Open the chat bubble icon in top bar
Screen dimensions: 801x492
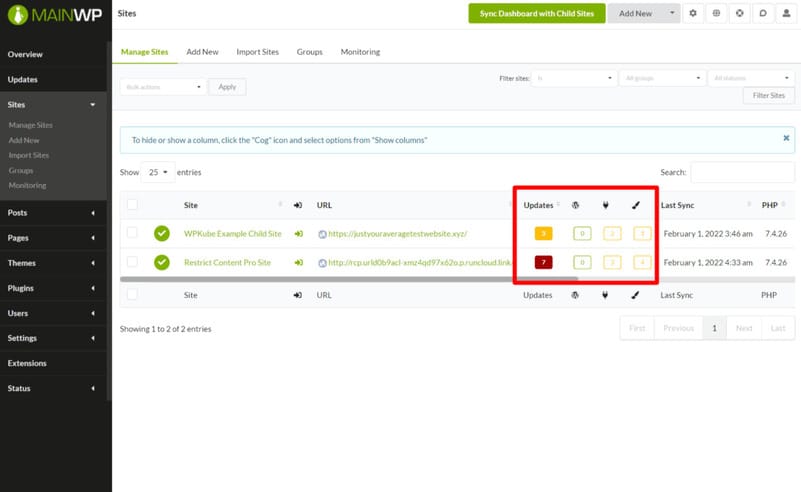pos(763,13)
